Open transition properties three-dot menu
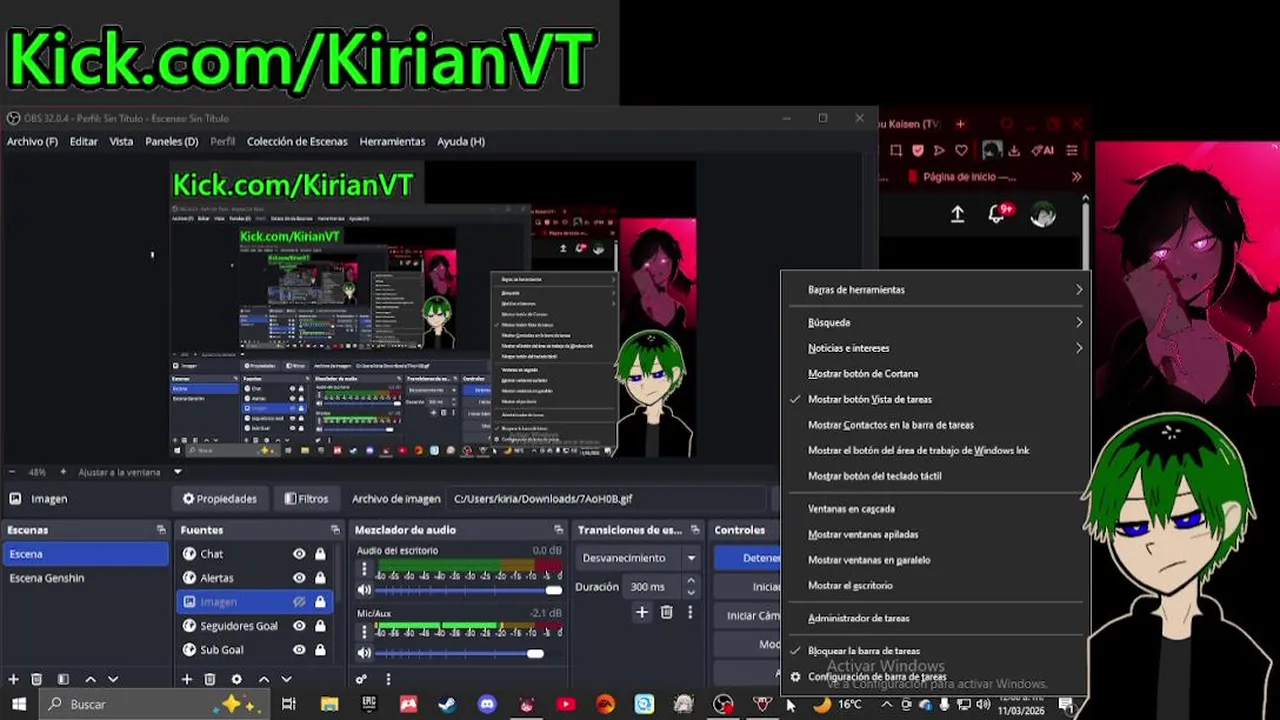Image resolution: width=1280 pixels, height=720 pixels. 690,612
